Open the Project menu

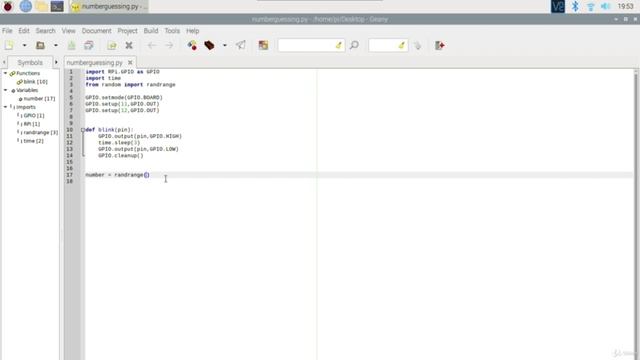tap(127, 31)
